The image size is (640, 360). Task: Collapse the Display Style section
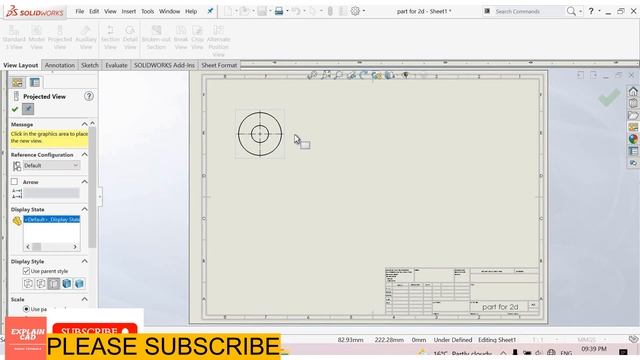[x=84, y=261]
